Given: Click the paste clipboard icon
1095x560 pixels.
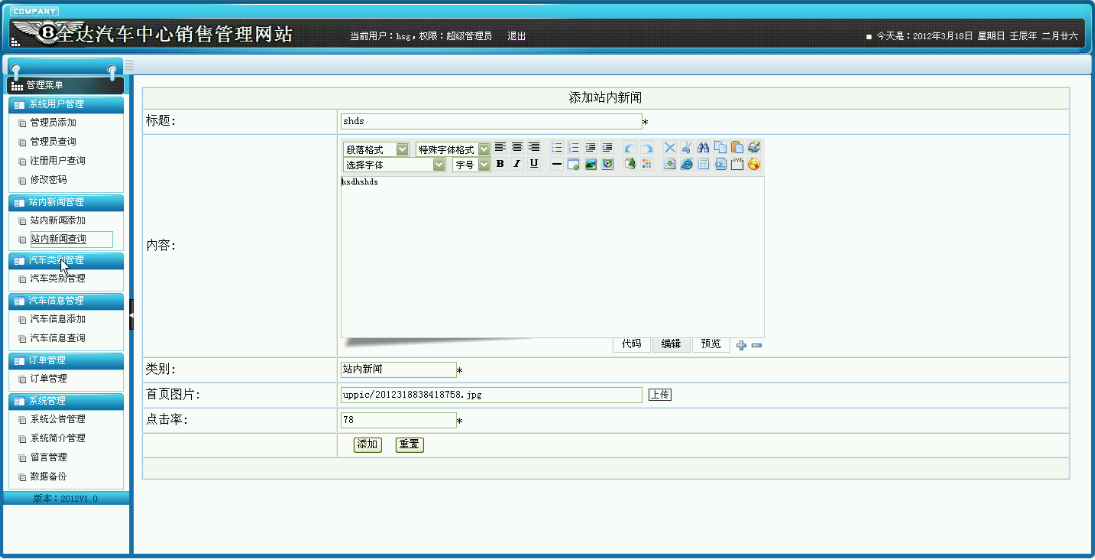Looking at the screenshot, I should tap(737, 147).
